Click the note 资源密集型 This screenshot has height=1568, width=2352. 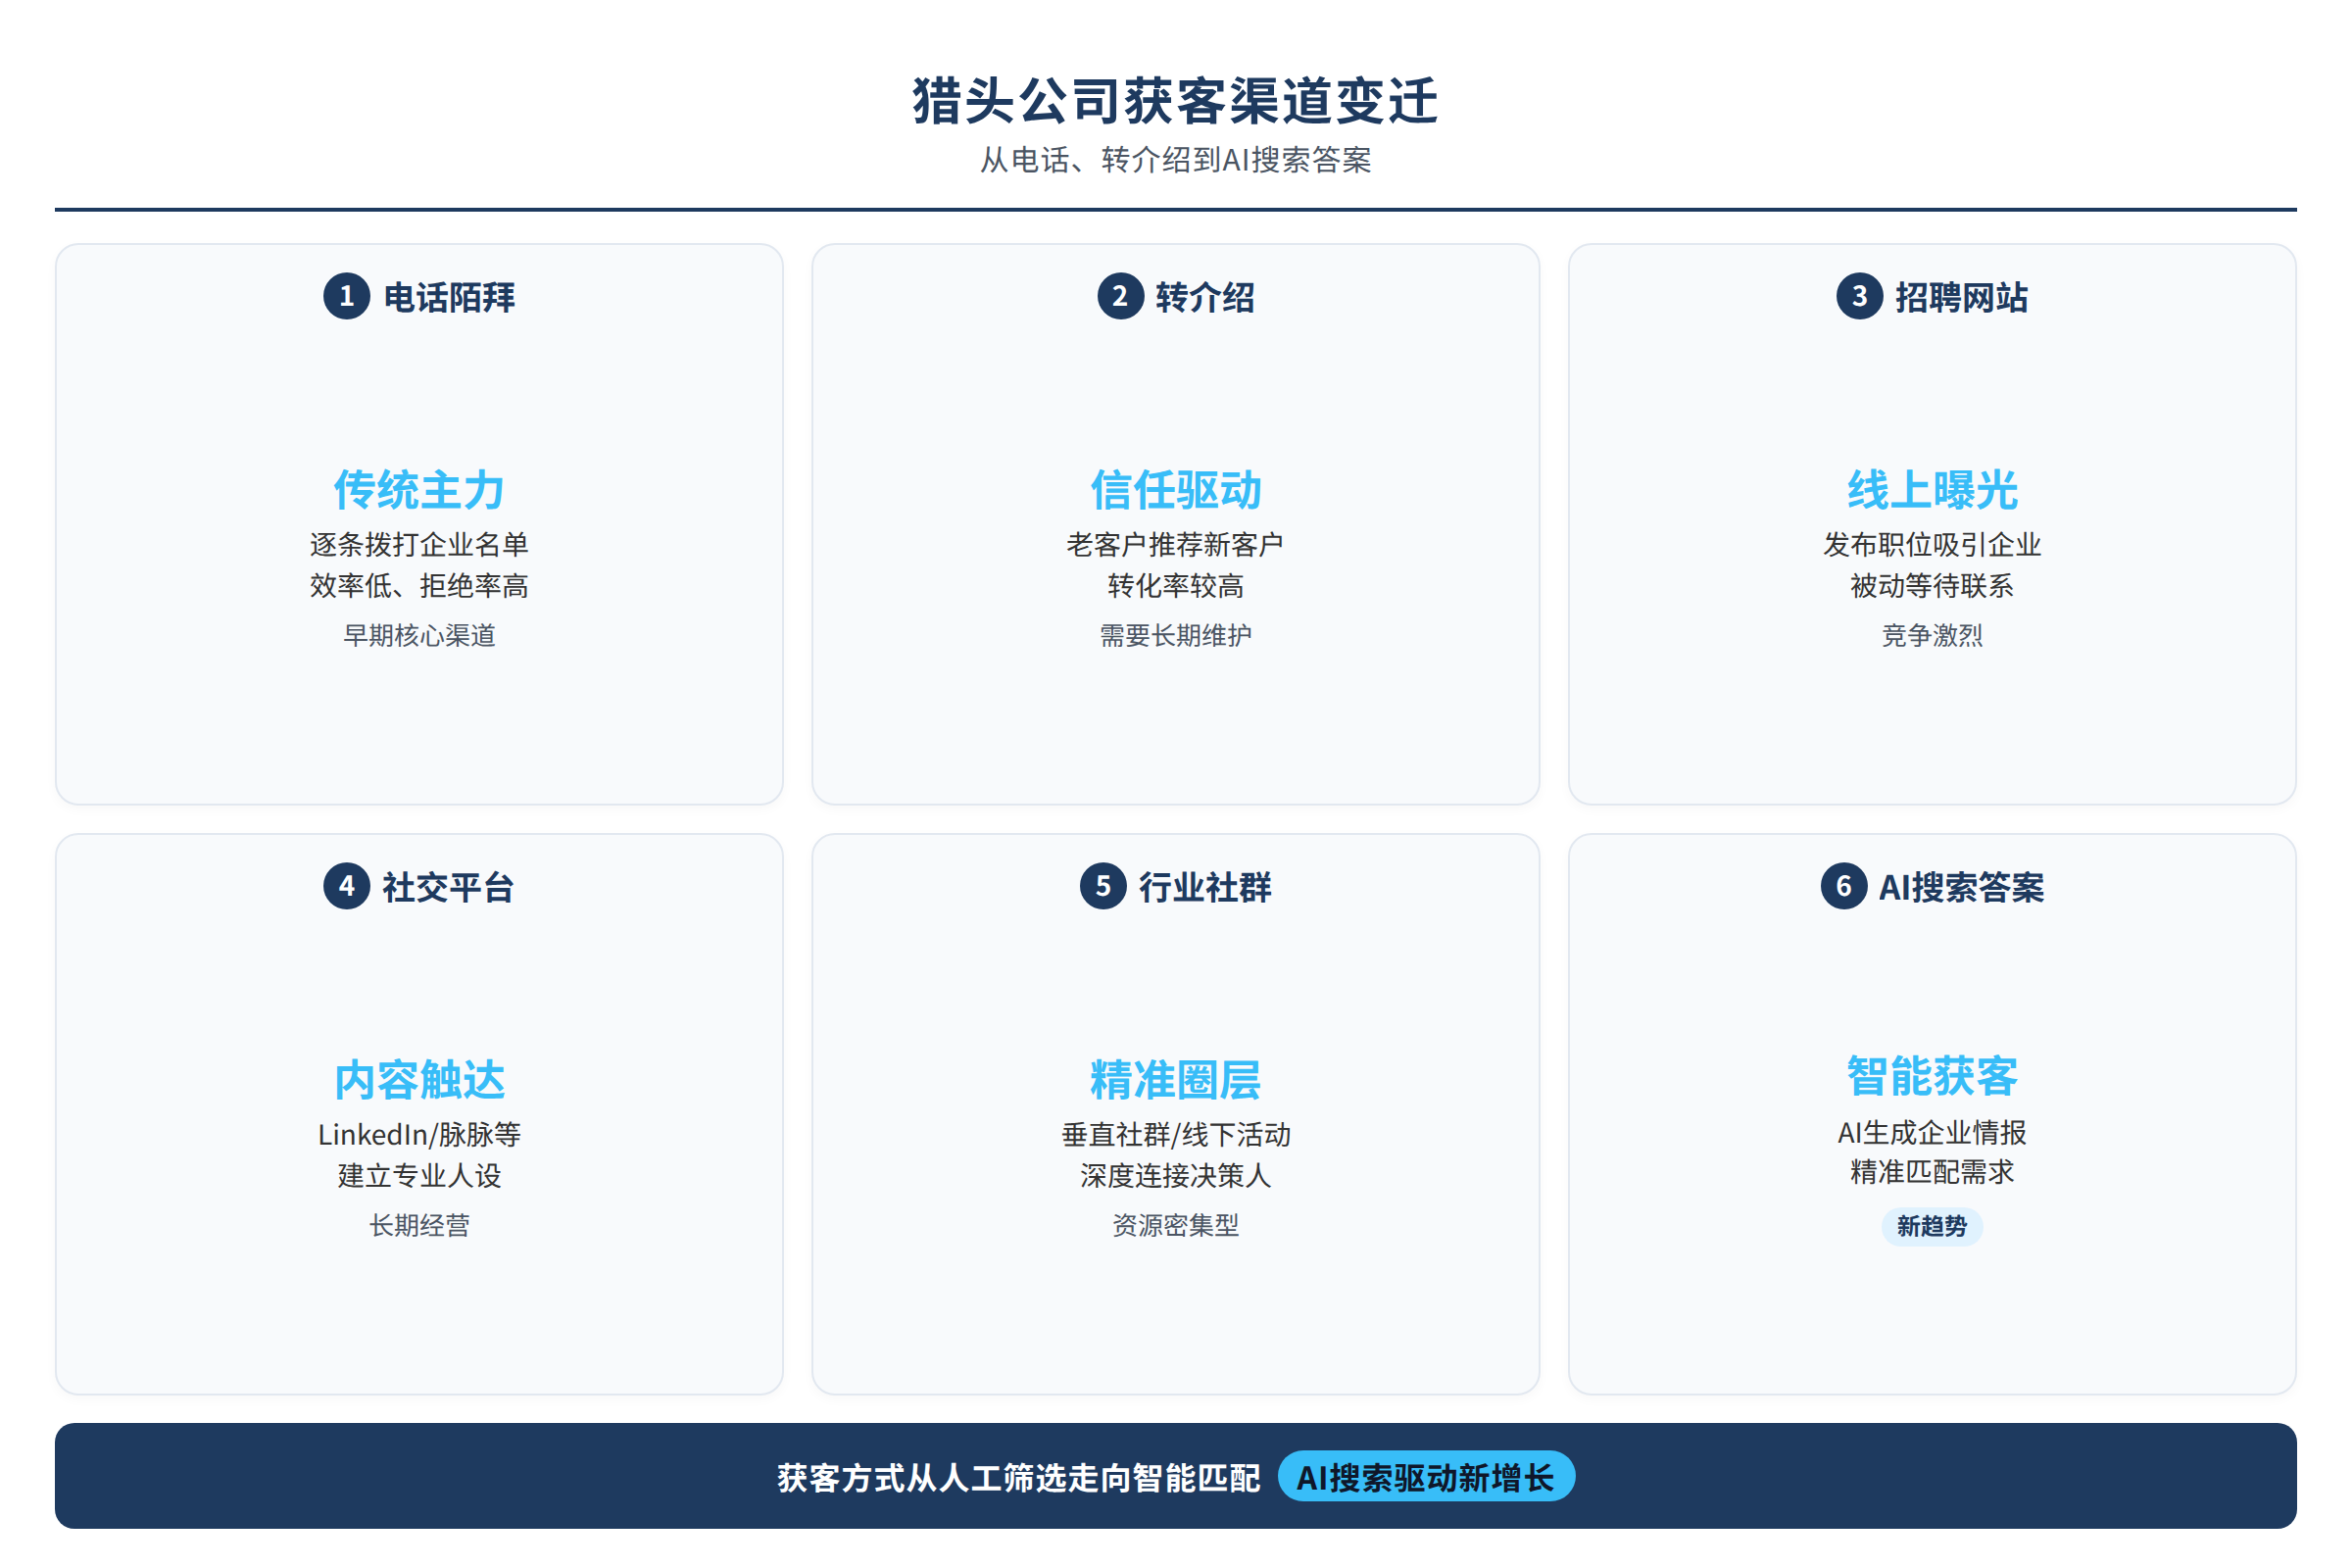pyautogui.click(x=1176, y=1226)
